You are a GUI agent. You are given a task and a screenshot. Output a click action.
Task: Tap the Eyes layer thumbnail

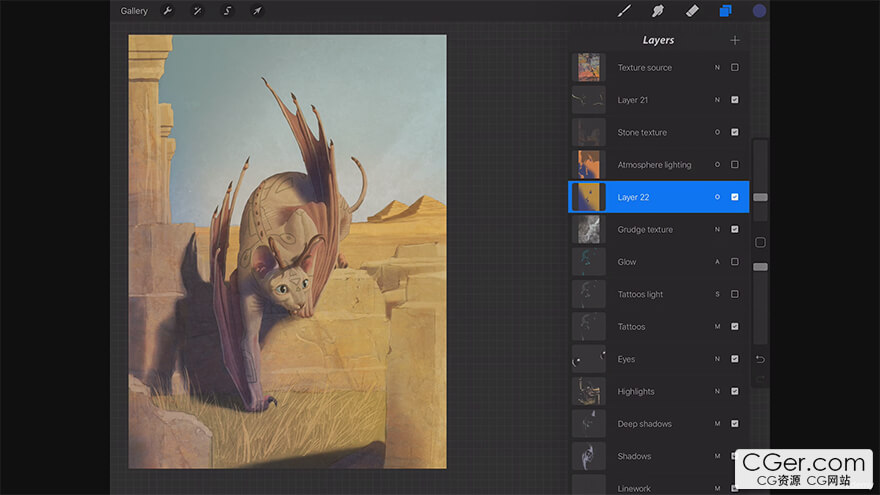[x=588, y=359]
